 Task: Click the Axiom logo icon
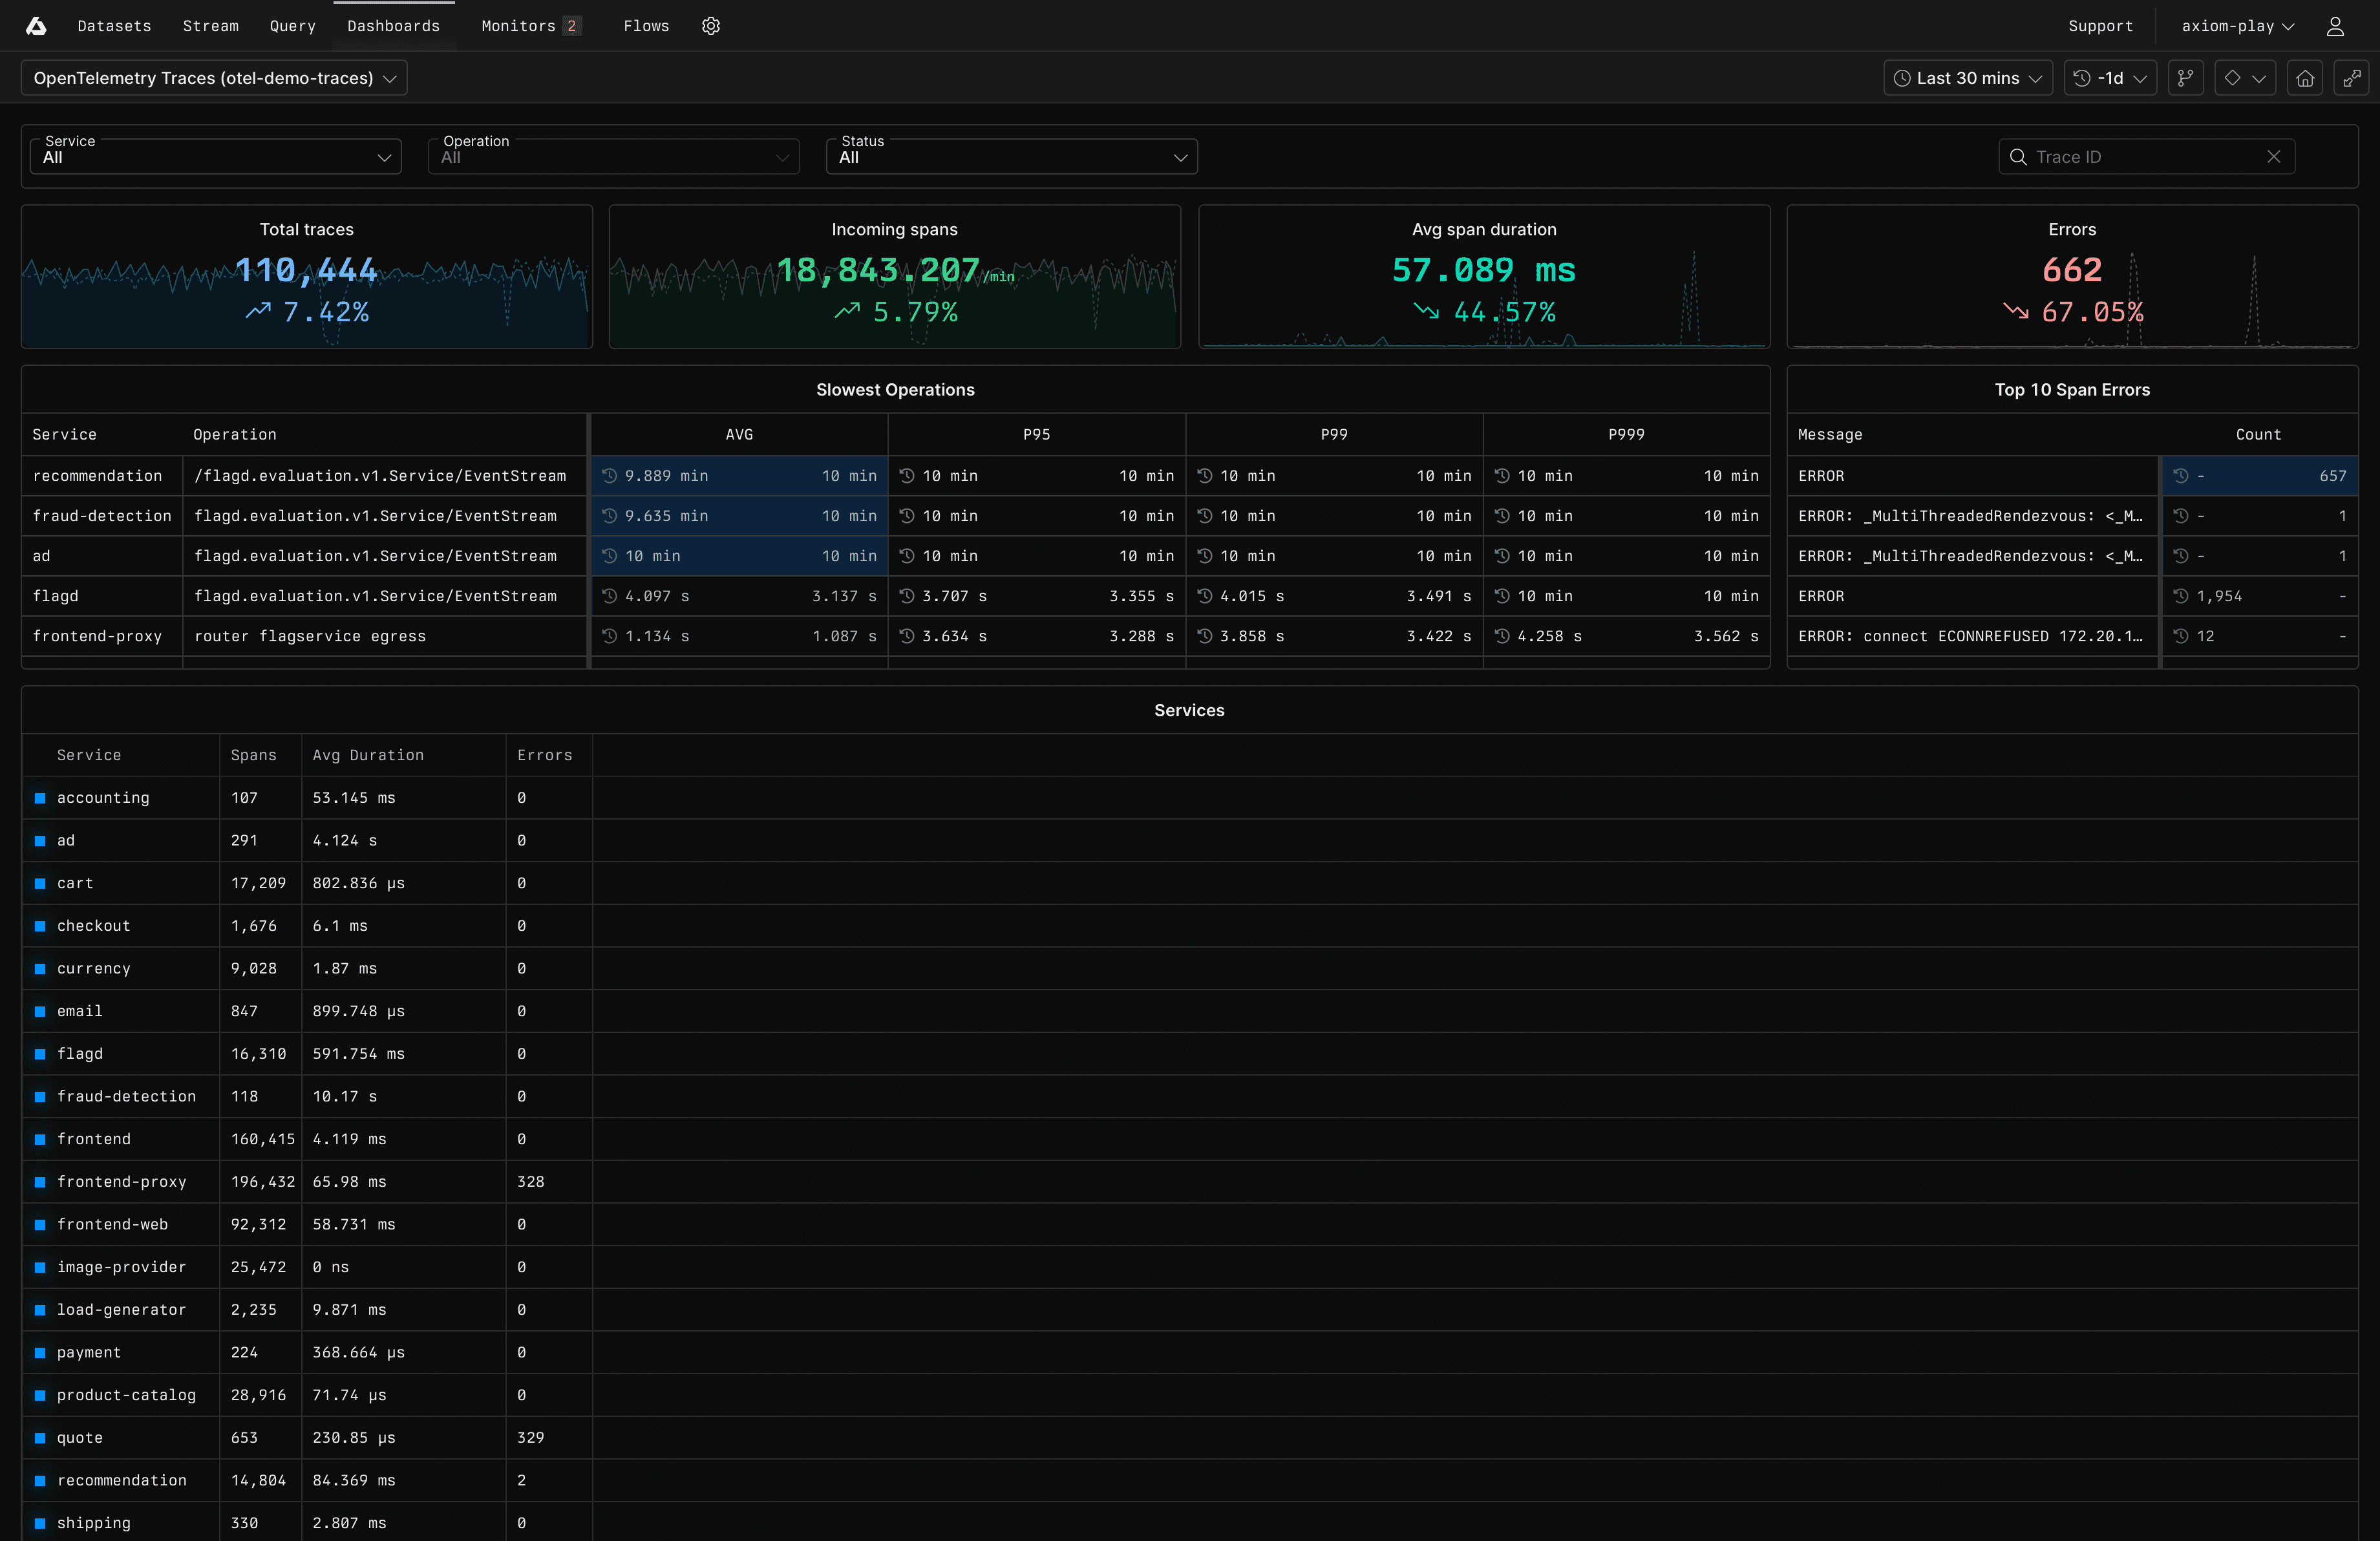click(36, 26)
